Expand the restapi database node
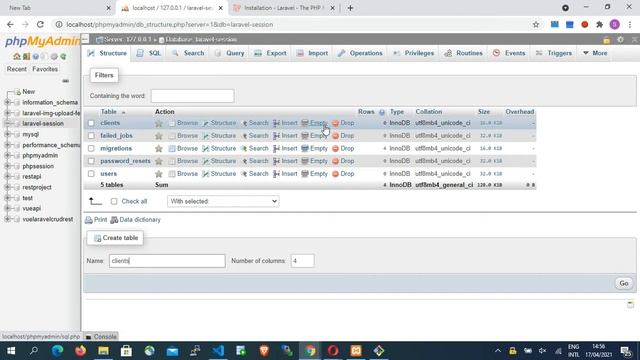 (x=7, y=176)
